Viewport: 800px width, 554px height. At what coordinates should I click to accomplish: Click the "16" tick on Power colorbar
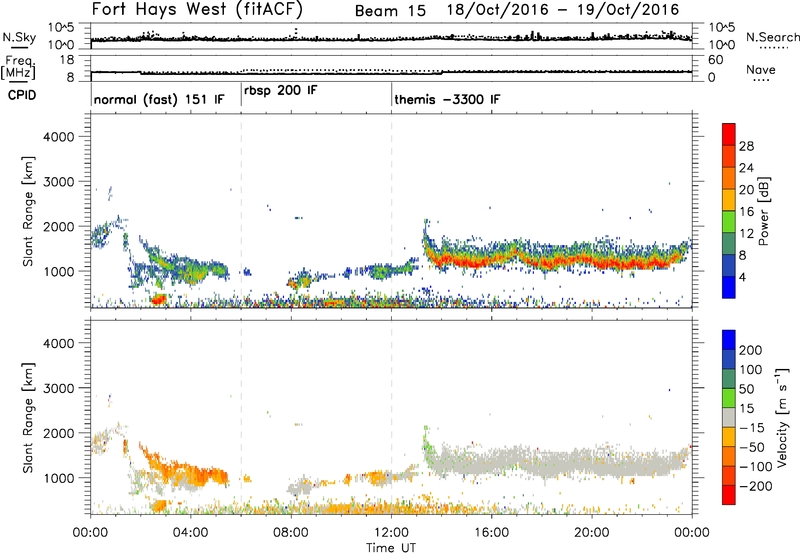click(746, 212)
